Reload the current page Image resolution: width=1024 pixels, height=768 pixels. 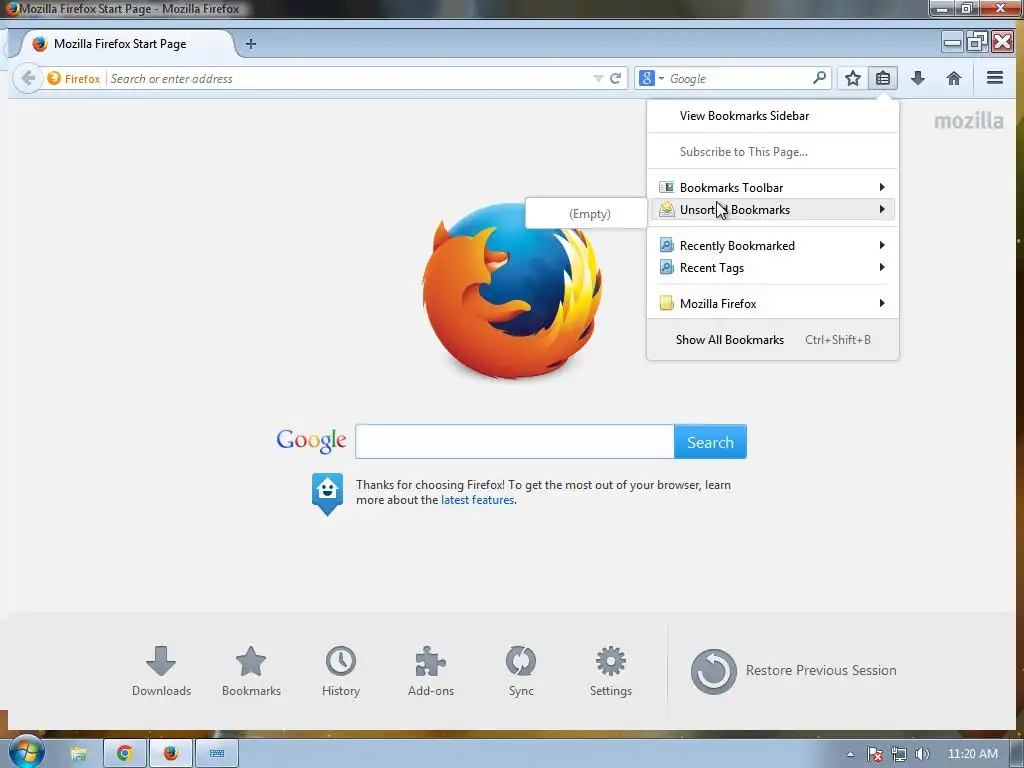(615, 78)
